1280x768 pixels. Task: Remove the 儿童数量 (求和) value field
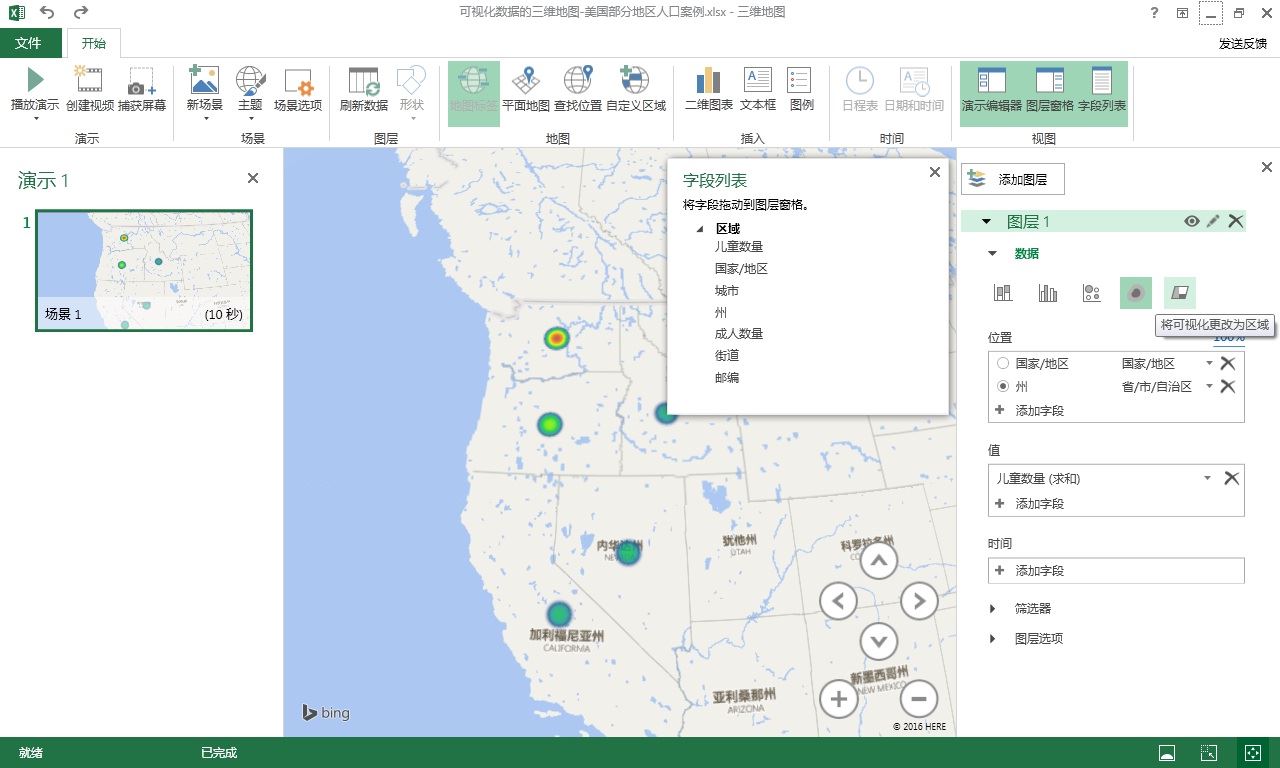pyautogui.click(x=1231, y=478)
